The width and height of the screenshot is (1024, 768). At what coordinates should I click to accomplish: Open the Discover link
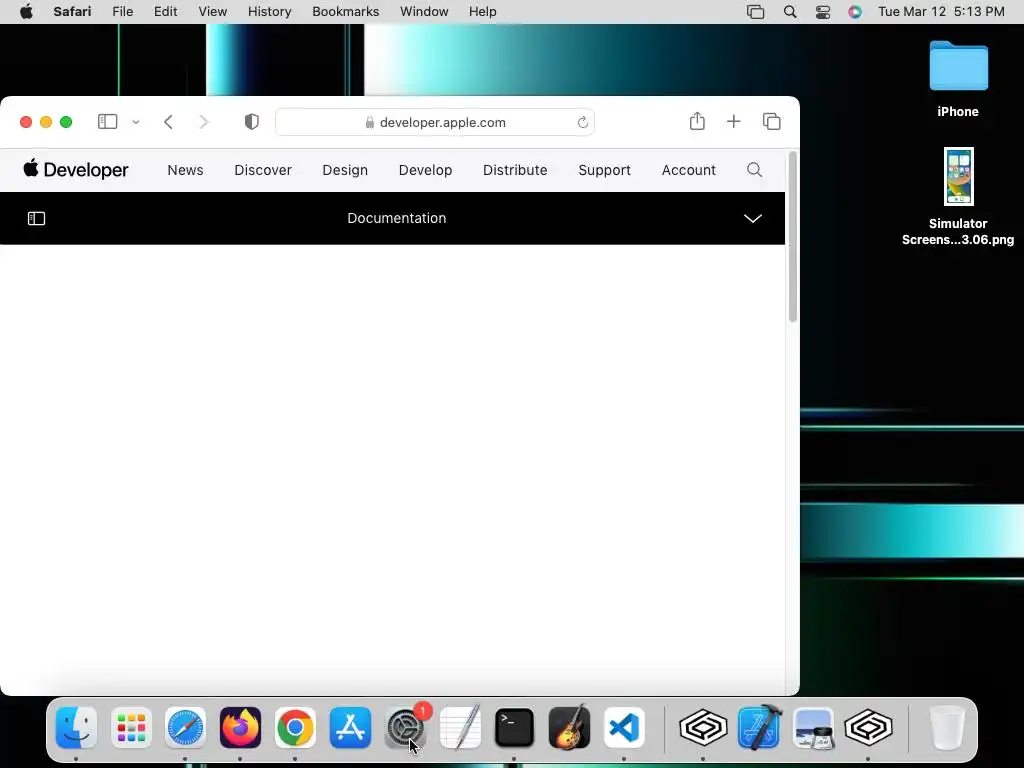tap(263, 170)
